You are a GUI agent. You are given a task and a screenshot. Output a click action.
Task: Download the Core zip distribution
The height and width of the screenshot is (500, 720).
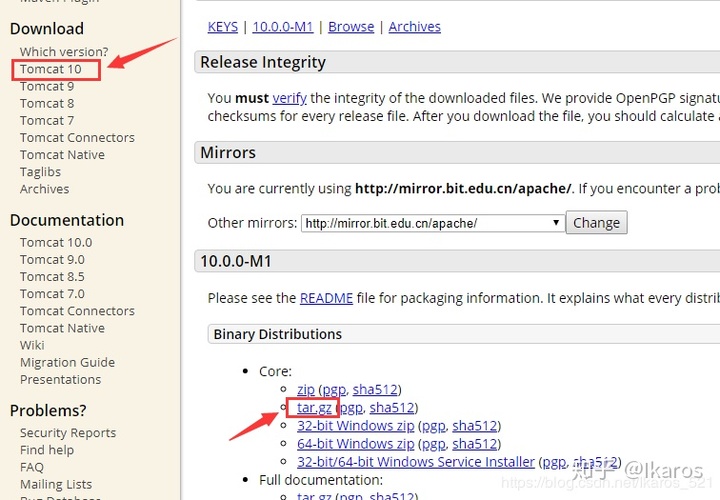[306, 389]
